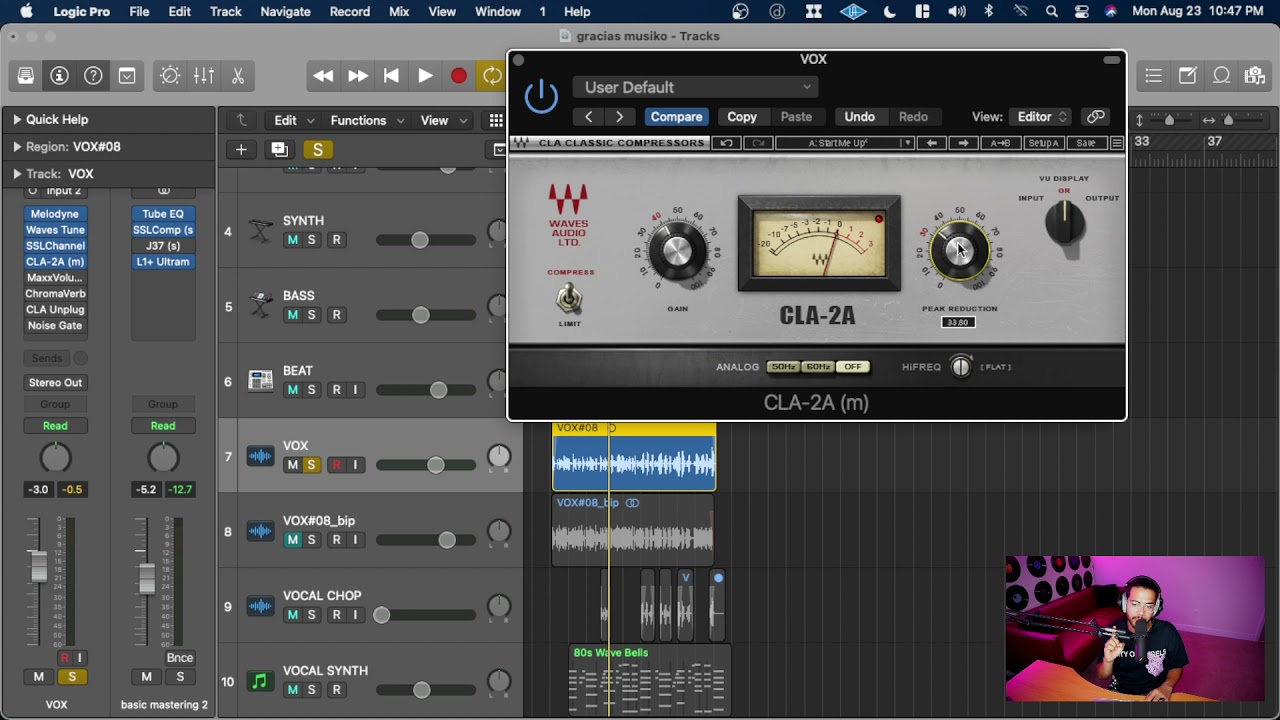Image resolution: width=1280 pixels, height=720 pixels.
Task: Start playback with the Play button
Action: pyautogui.click(x=425, y=76)
